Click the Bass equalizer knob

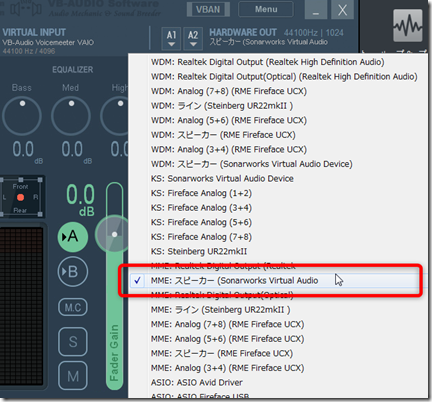tap(22, 116)
